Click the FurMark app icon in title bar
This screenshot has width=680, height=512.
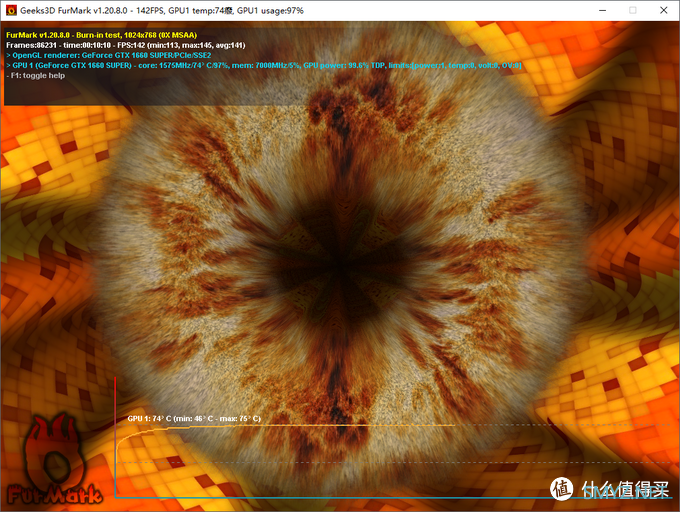[x=11, y=10]
